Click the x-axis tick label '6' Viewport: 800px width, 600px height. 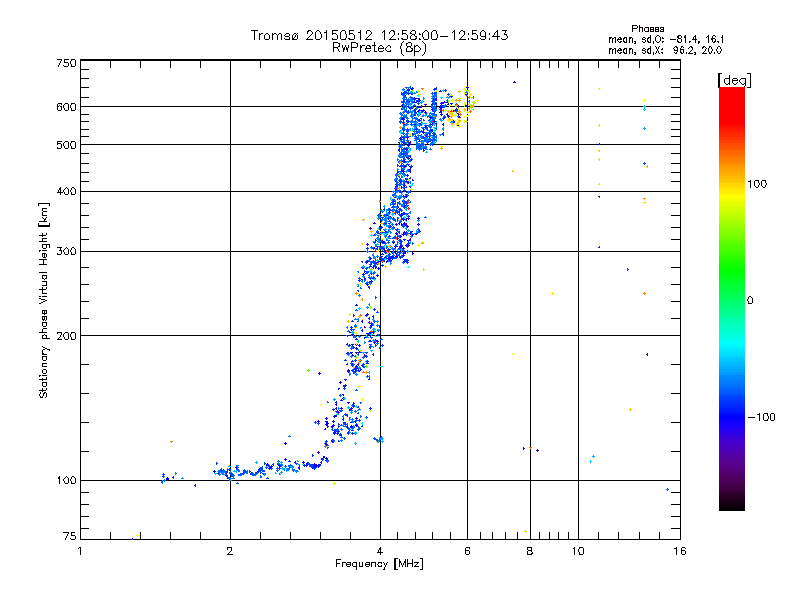click(x=467, y=551)
